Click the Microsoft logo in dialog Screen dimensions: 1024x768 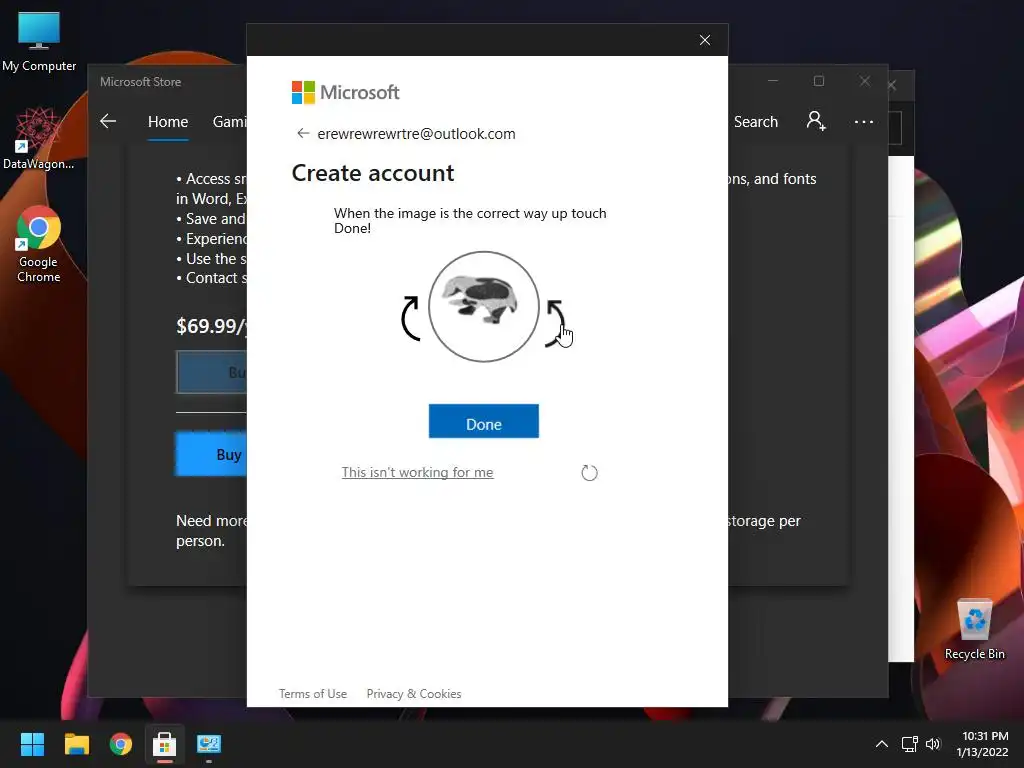coord(345,93)
